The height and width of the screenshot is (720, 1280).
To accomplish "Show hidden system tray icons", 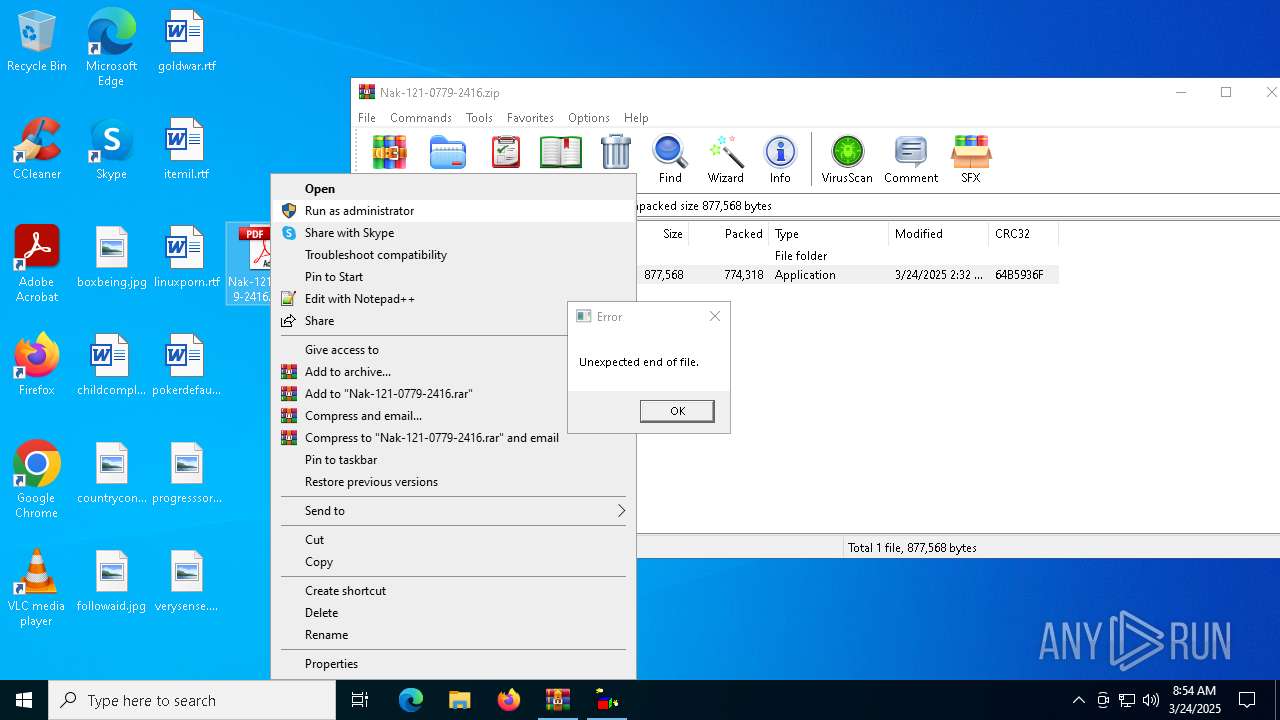I will 1078,700.
